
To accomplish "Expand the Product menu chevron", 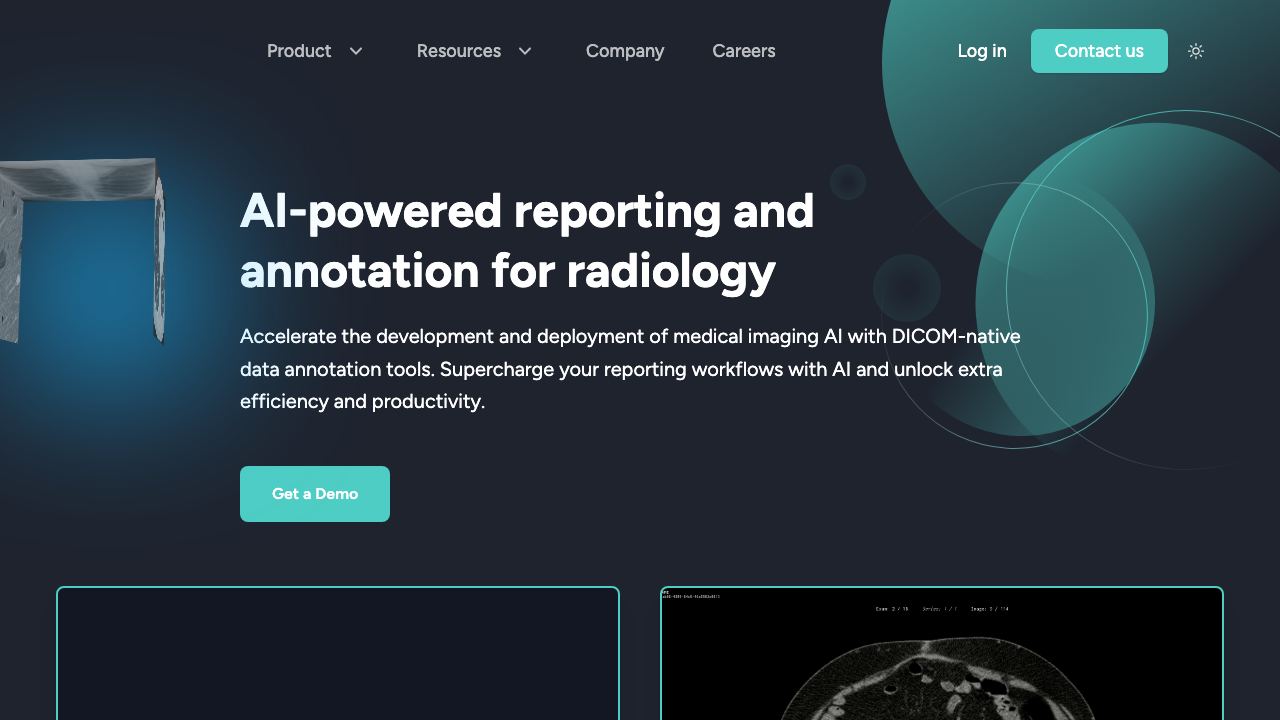I will click(356, 51).
